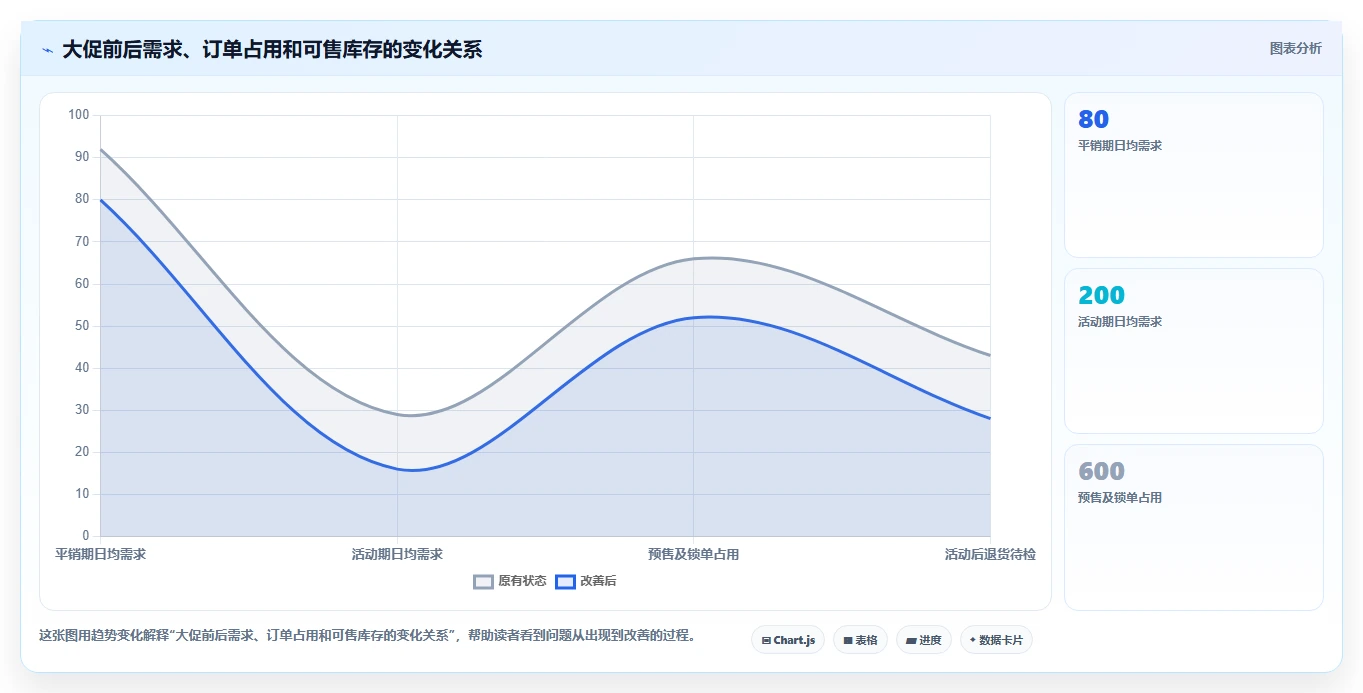Click the lightning icon beside the title
Screen dimensions: 1363x693
click(47, 50)
